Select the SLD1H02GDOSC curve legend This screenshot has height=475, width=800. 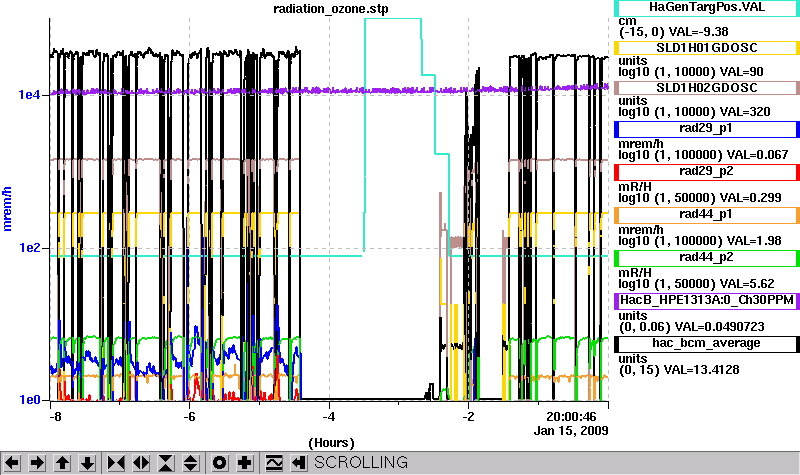pos(707,88)
